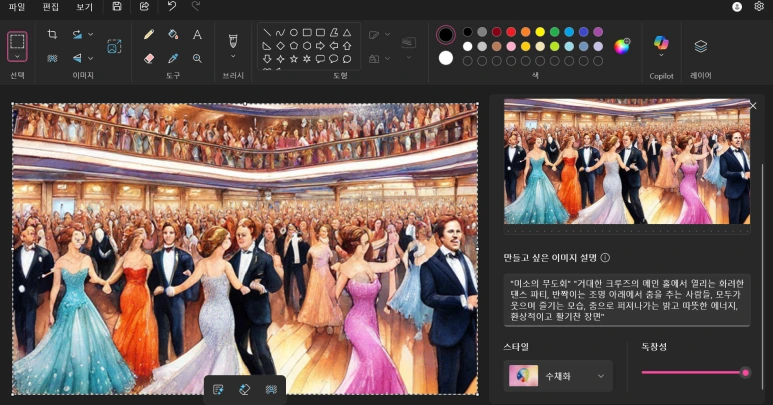Open the 편집 menu
Image resolution: width=773 pixels, height=405 pixels.
tap(51, 6)
